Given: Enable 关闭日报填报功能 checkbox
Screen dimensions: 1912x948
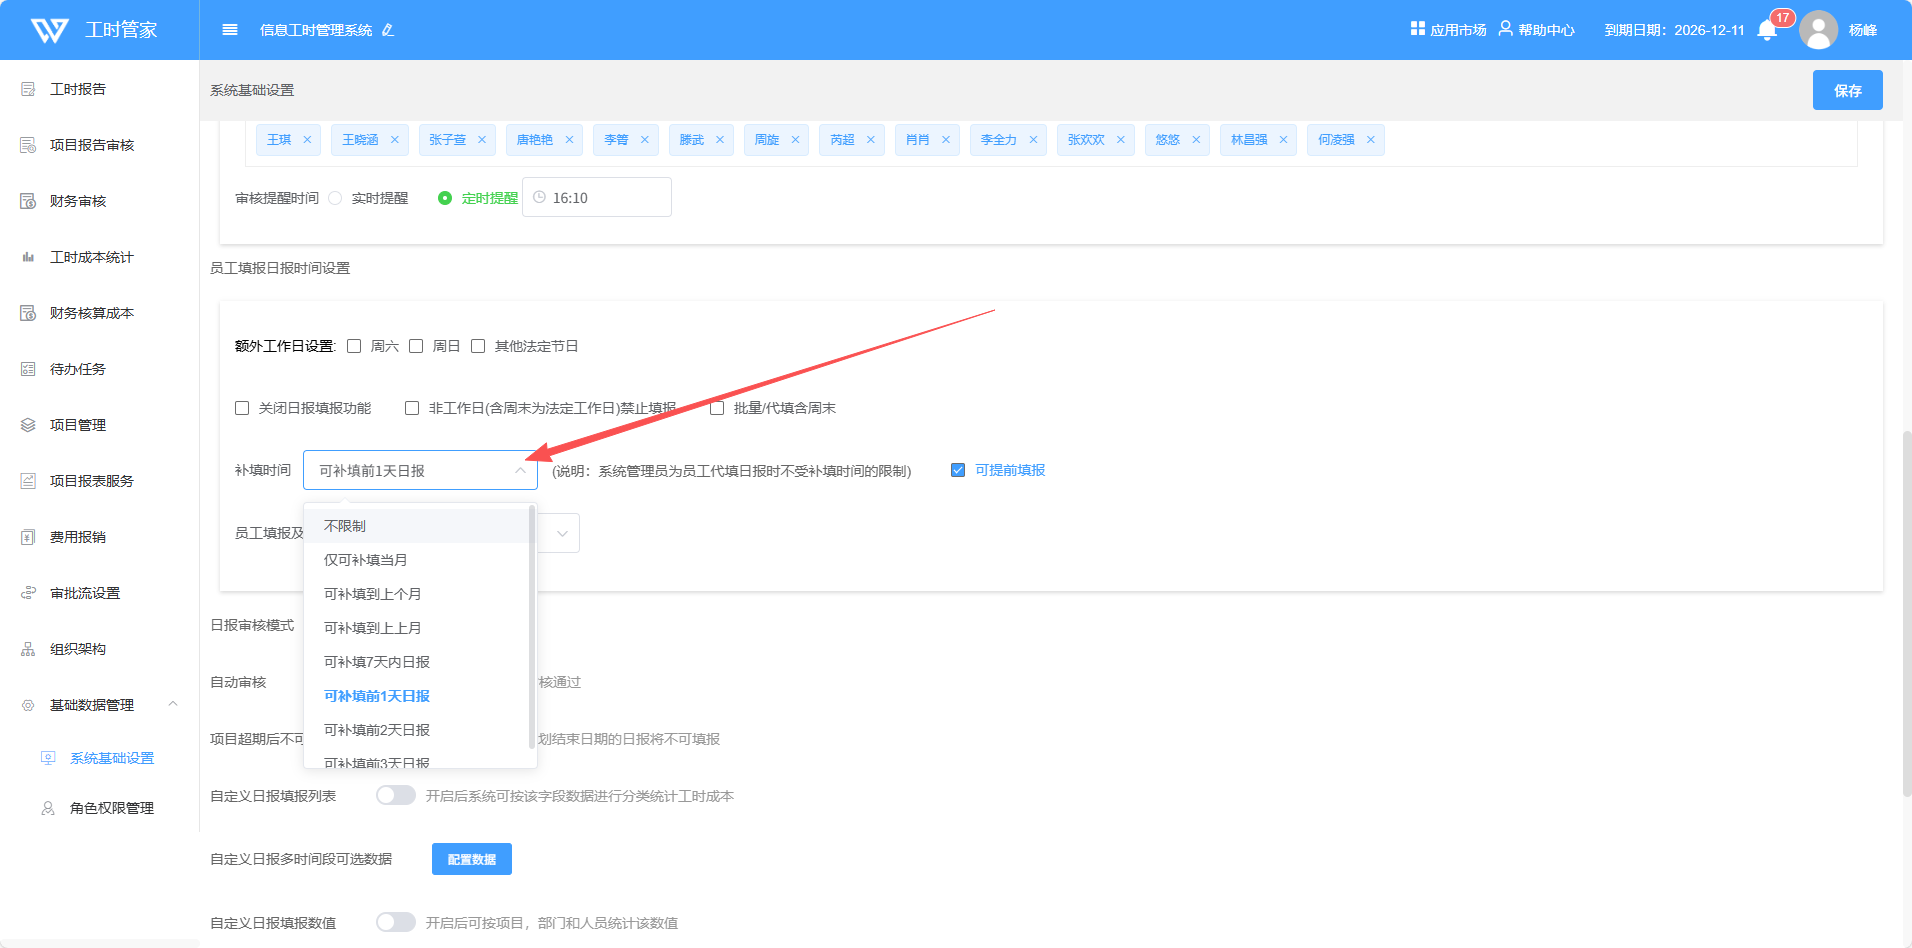Looking at the screenshot, I should coord(242,408).
